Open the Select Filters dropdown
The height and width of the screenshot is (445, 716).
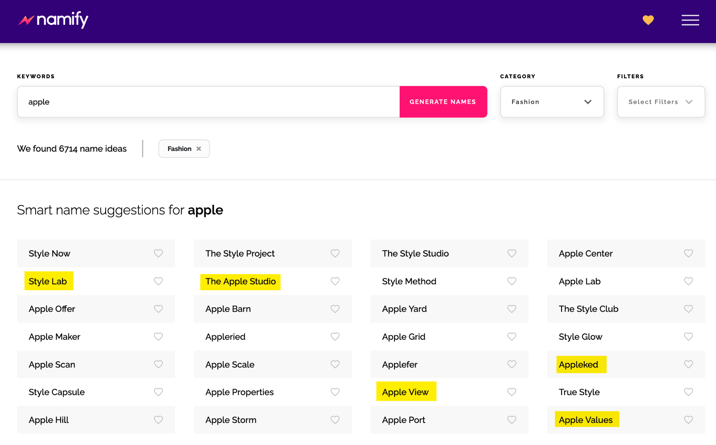click(x=660, y=102)
